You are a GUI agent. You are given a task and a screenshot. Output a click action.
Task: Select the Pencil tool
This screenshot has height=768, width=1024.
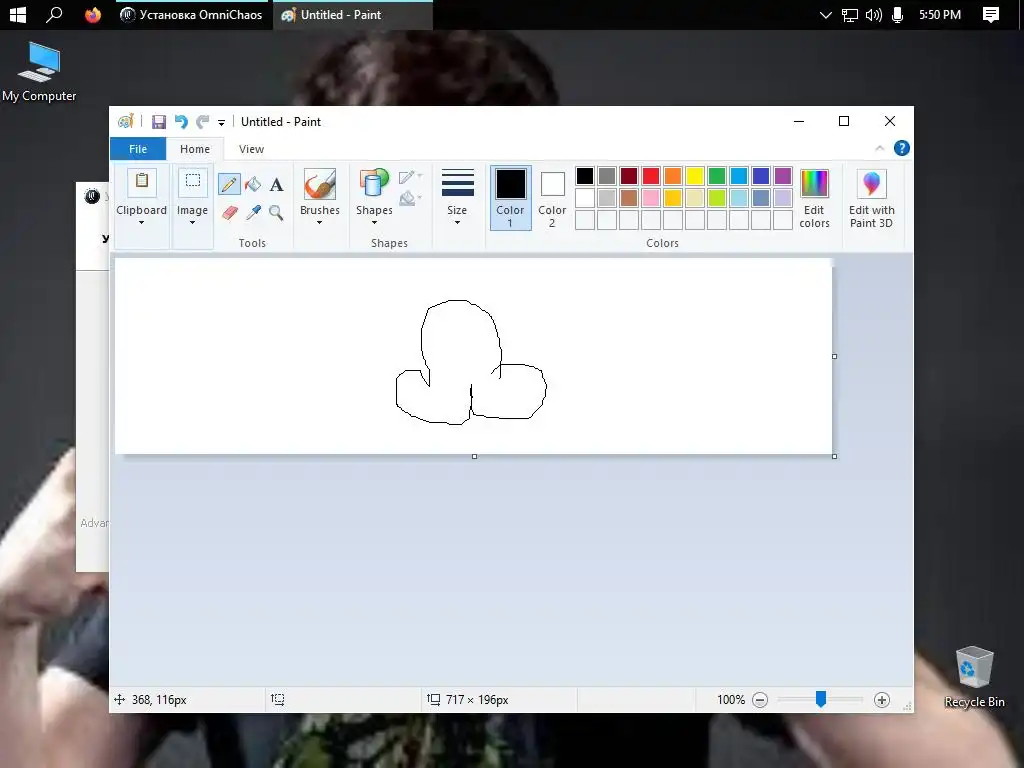click(229, 184)
